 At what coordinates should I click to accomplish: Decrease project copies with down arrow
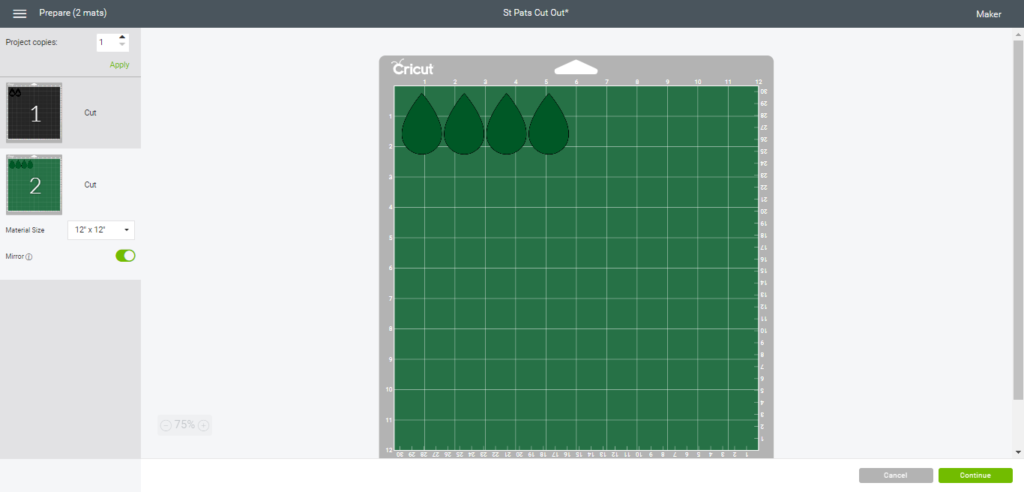tap(122, 46)
